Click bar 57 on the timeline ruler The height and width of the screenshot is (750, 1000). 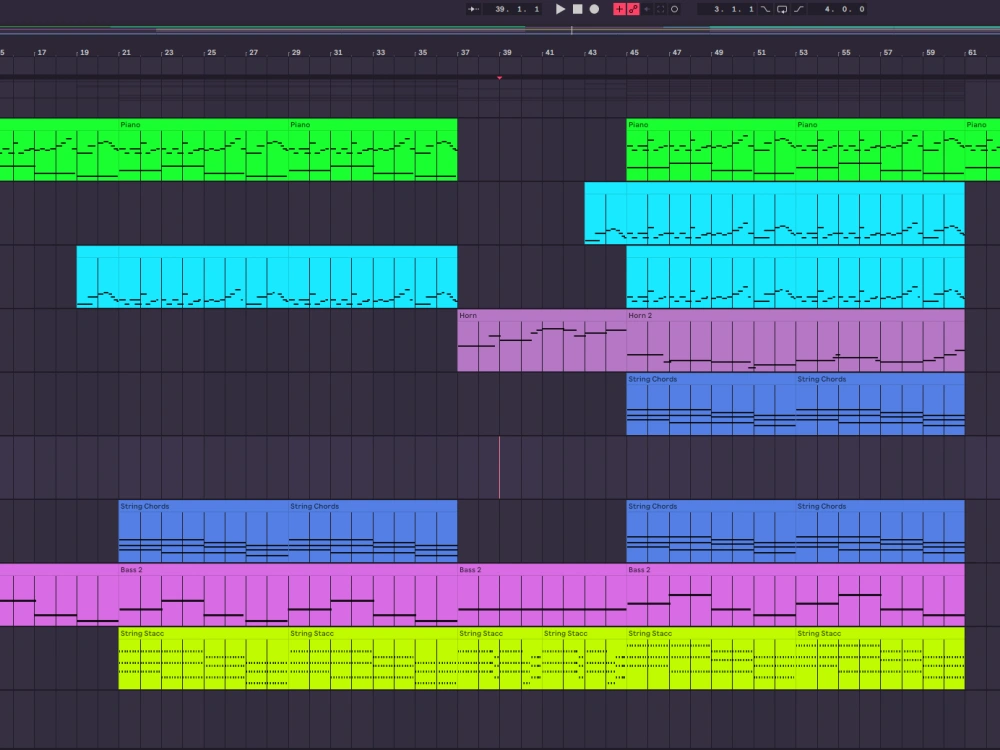pyautogui.click(x=888, y=52)
